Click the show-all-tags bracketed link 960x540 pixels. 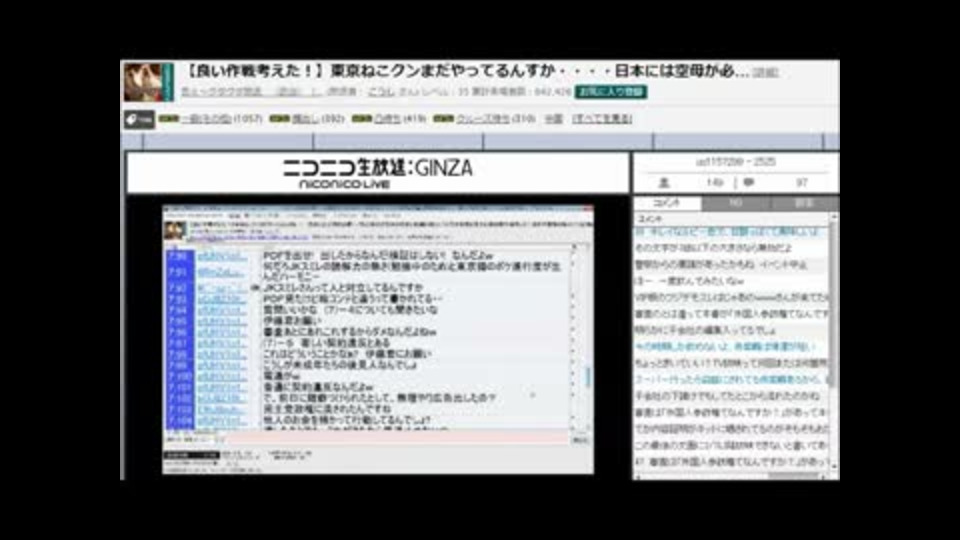[x=602, y=119]
